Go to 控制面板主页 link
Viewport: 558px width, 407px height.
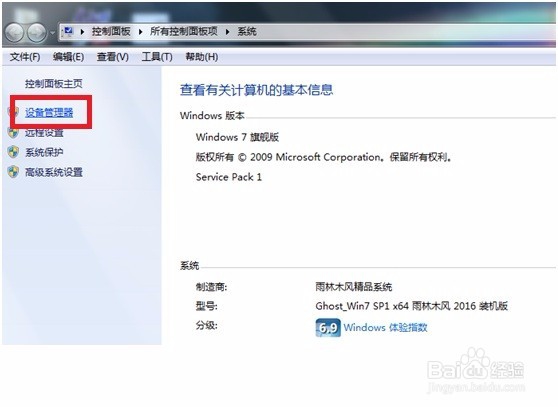(54, 84)
